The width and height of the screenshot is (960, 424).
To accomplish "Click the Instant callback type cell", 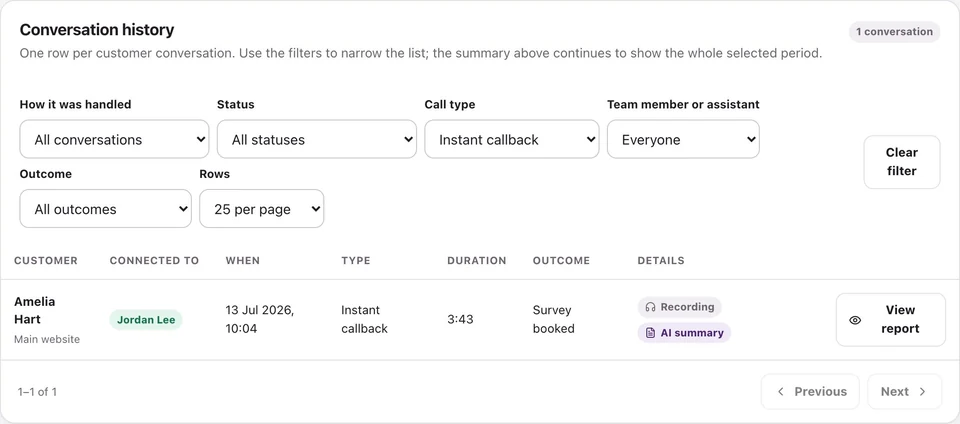I will (365, 319).
